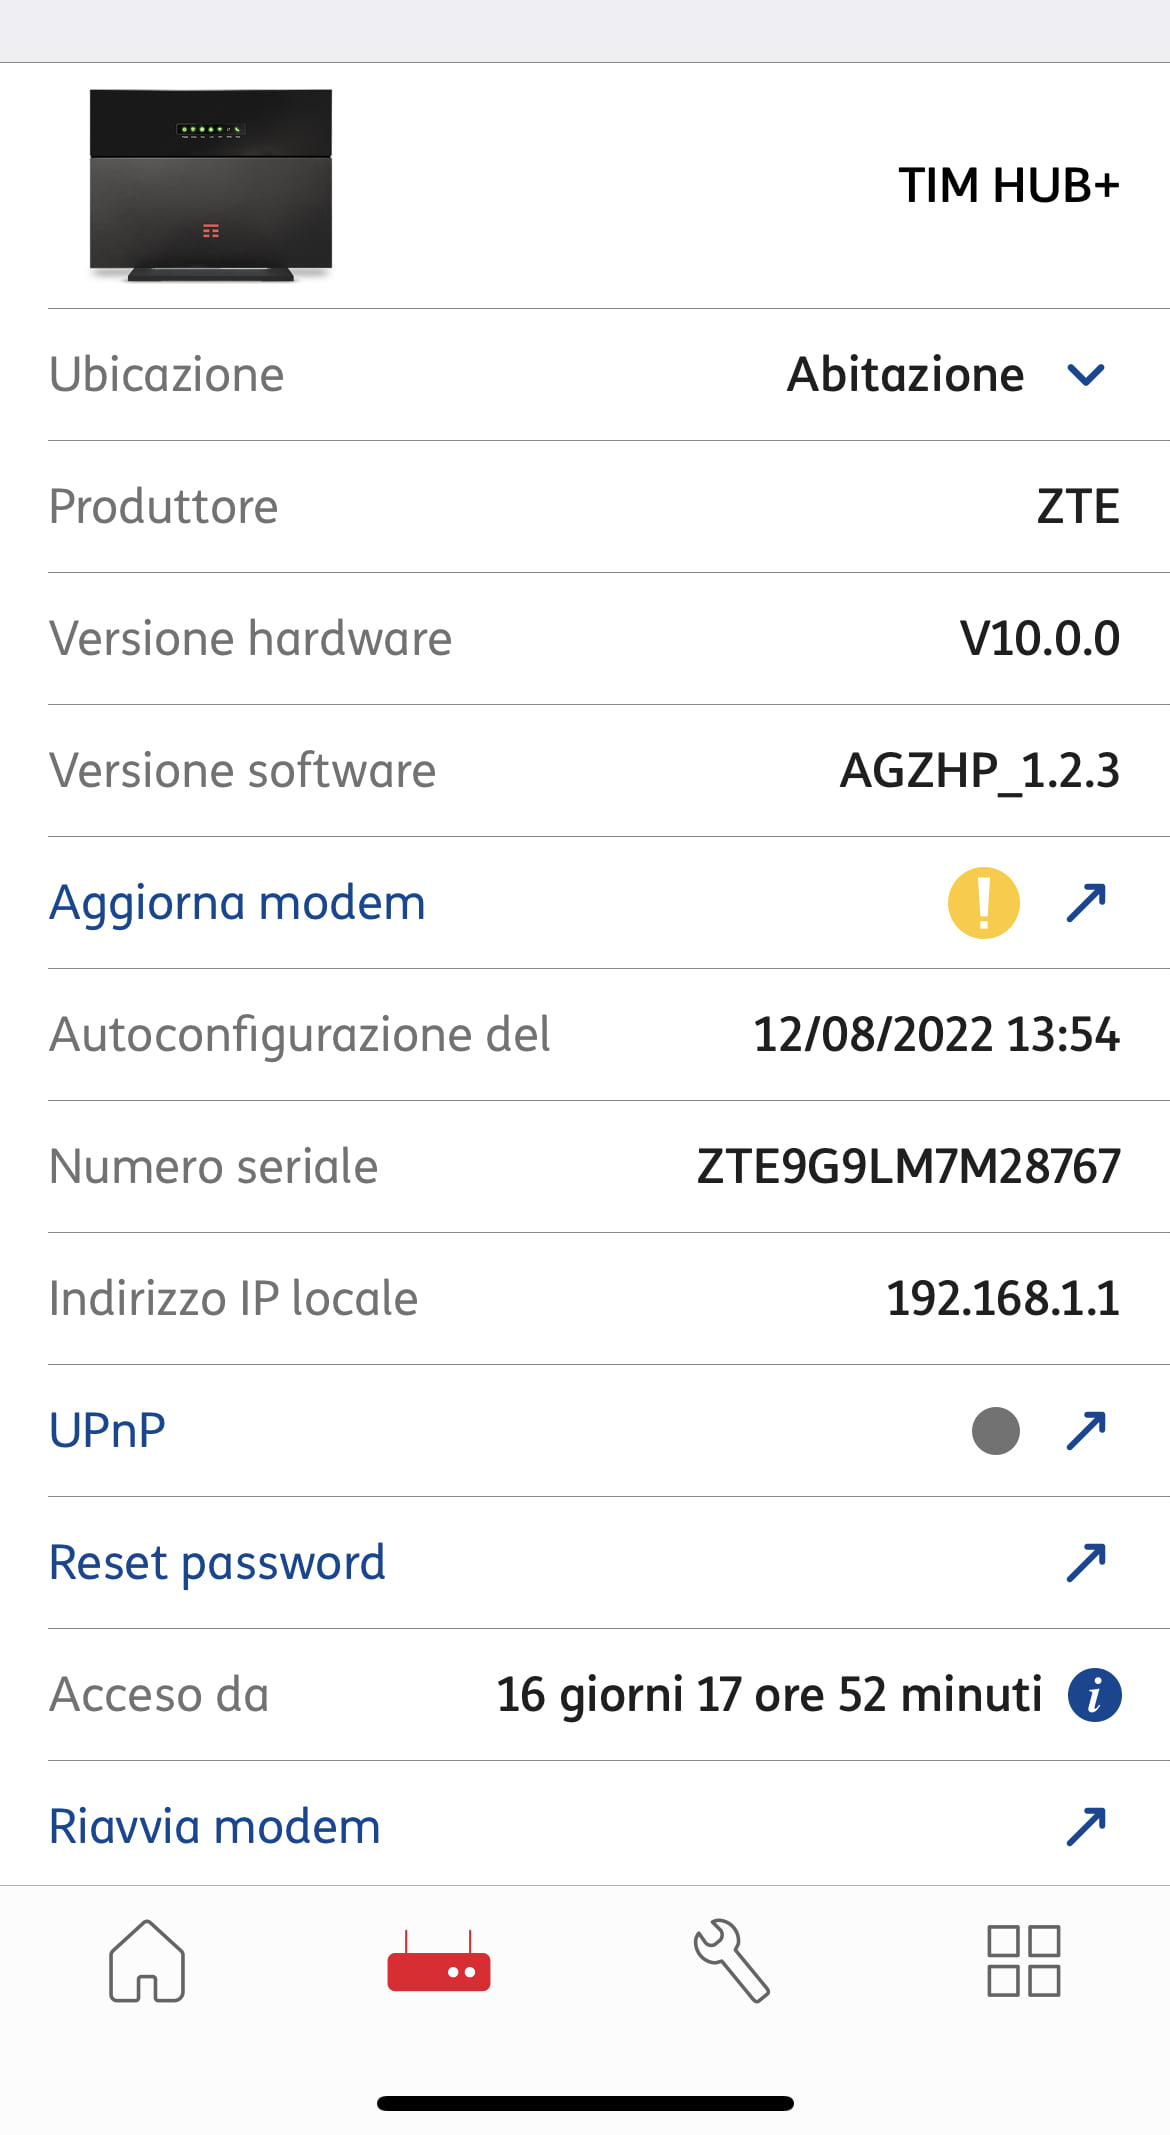
Task: Tap the TIM HUB+ modem picture
Action: pos(211,186)
